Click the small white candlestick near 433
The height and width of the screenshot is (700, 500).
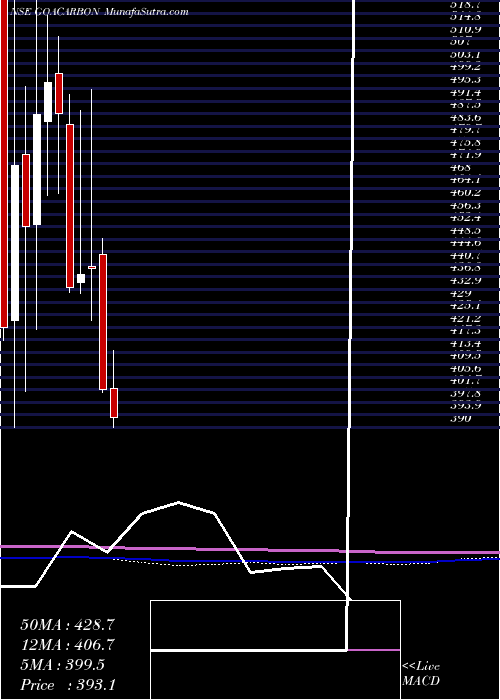81,279
